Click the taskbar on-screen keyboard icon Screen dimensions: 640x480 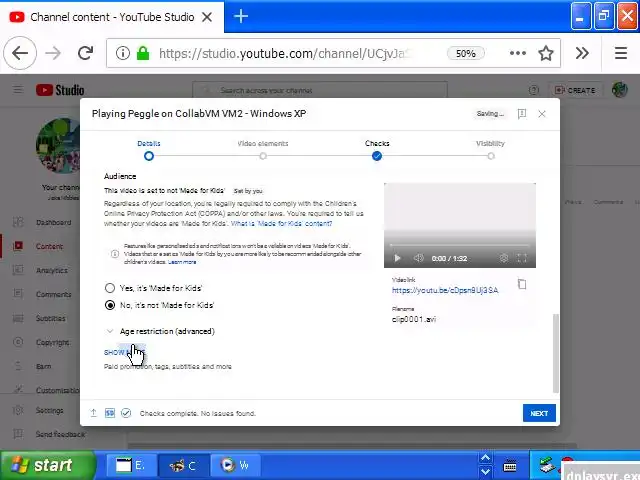[510, 465]
